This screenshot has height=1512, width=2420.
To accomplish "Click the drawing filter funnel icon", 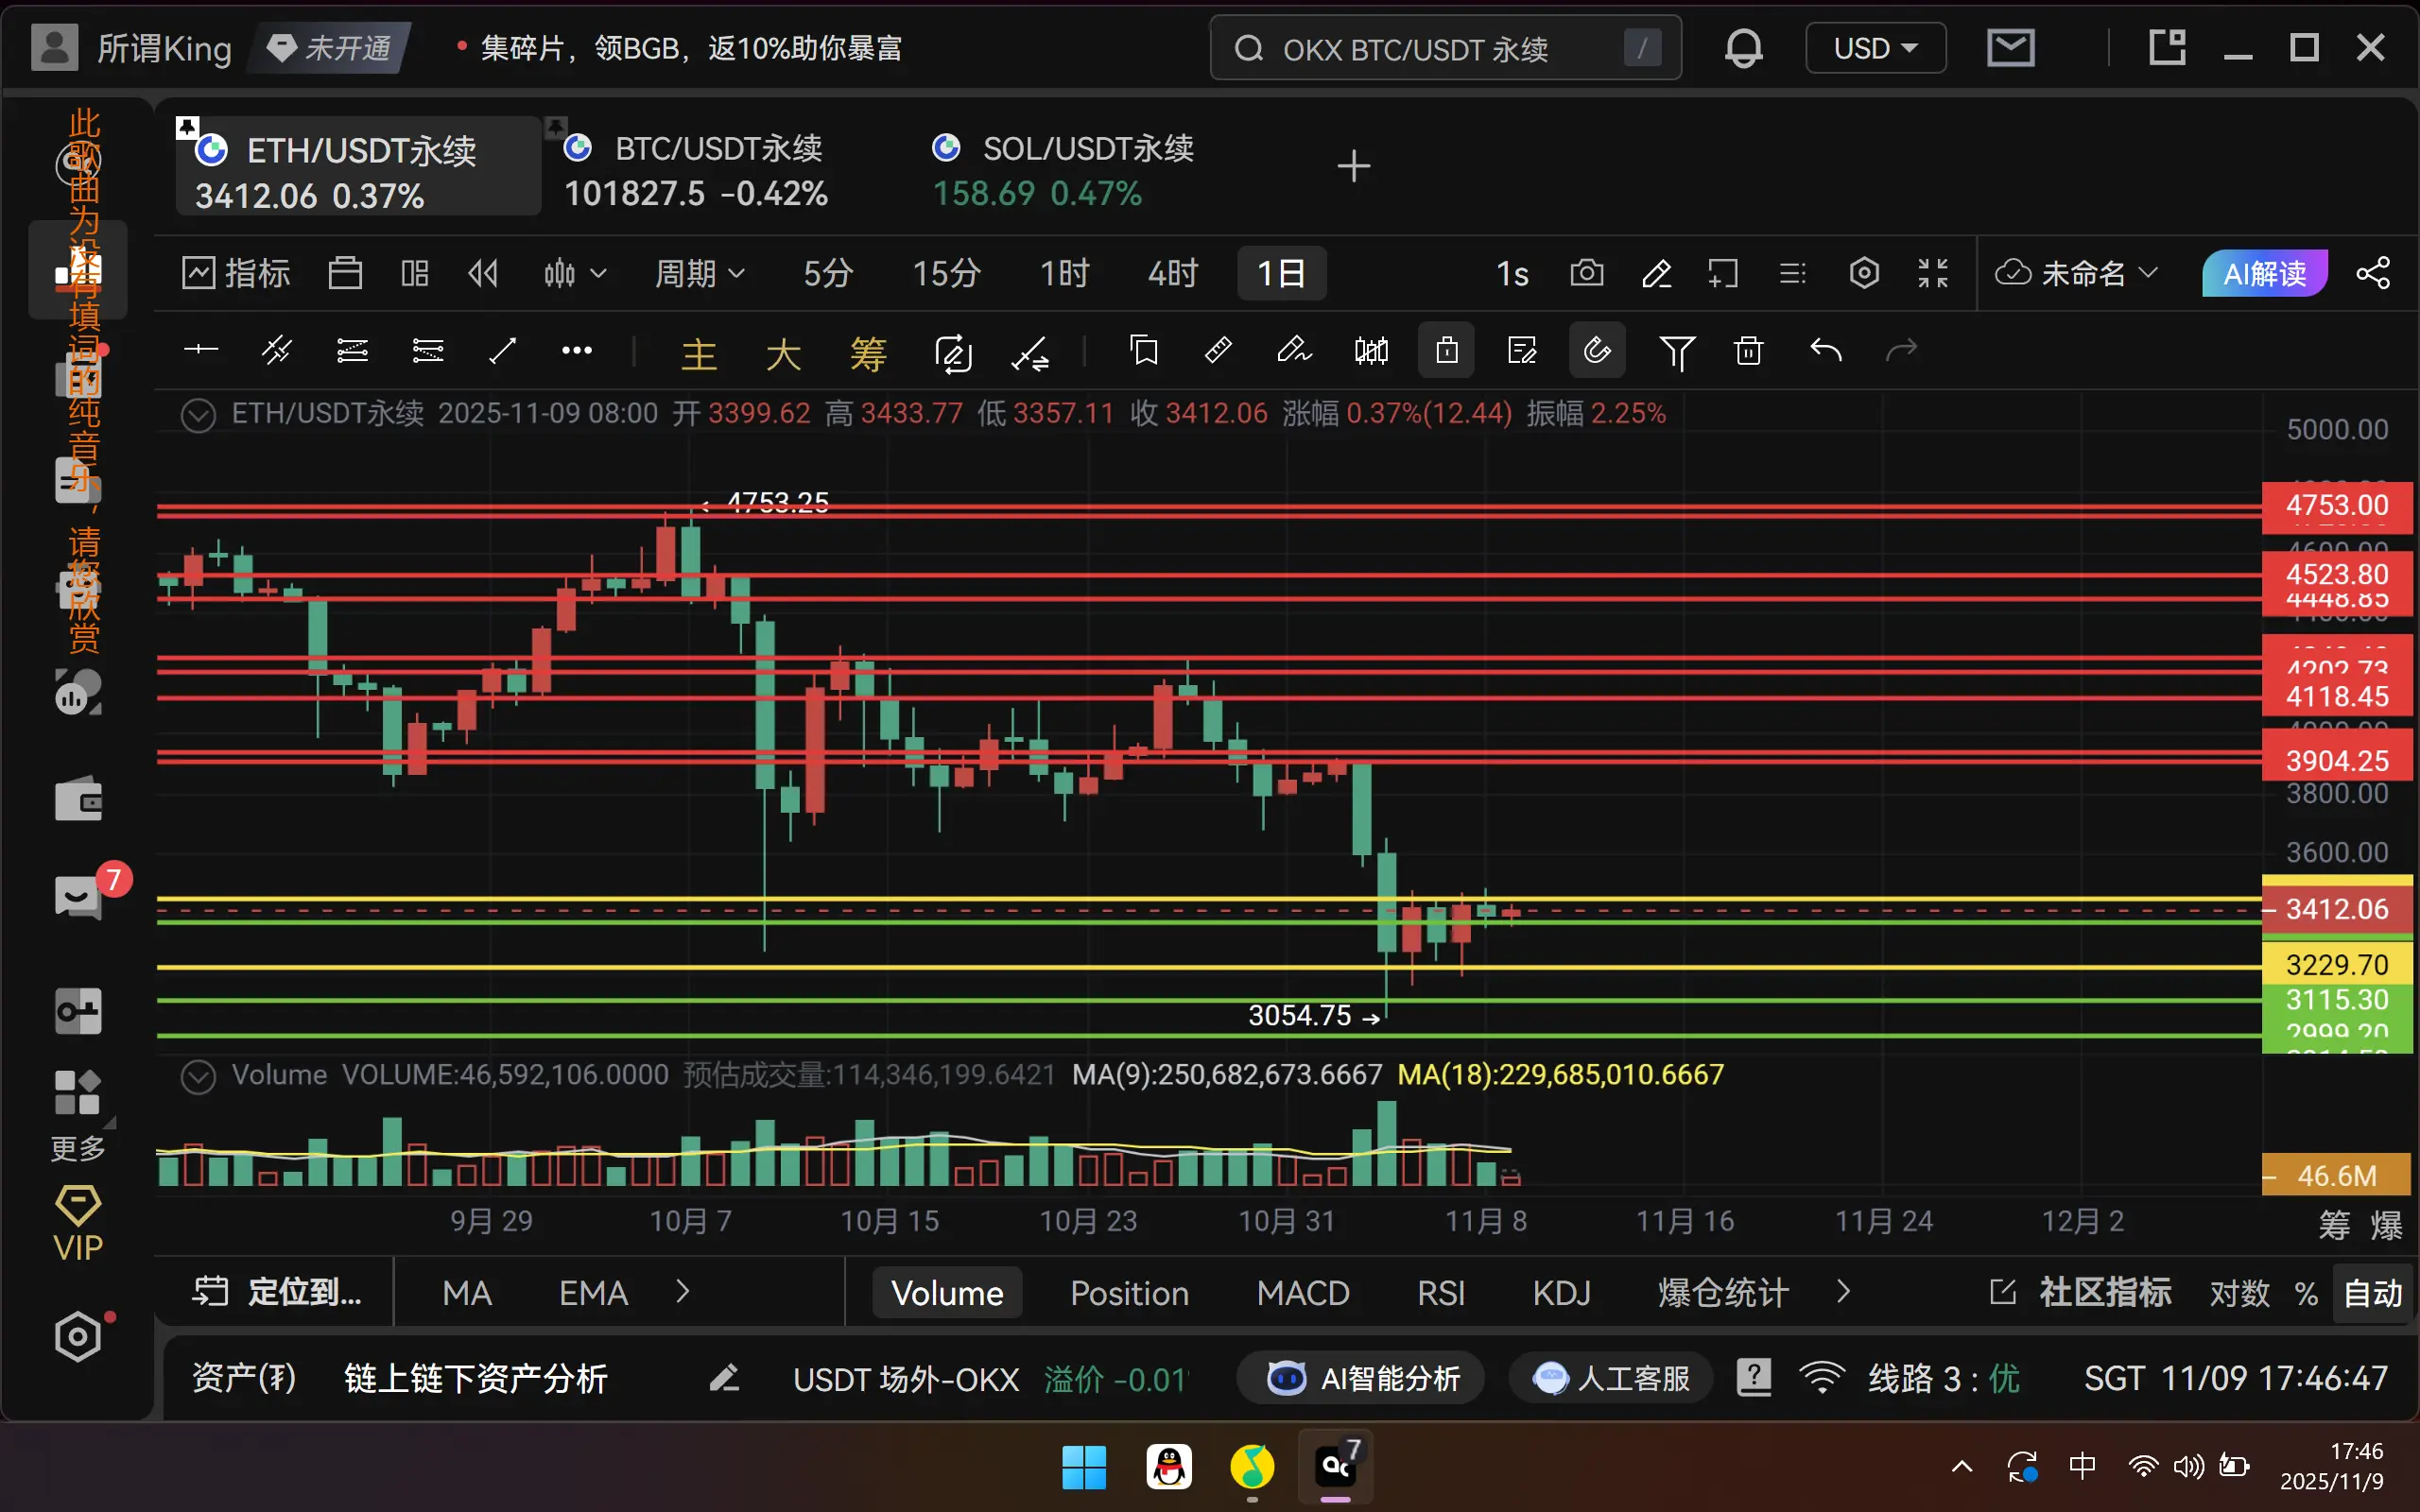I will (x=1676, y=351).
